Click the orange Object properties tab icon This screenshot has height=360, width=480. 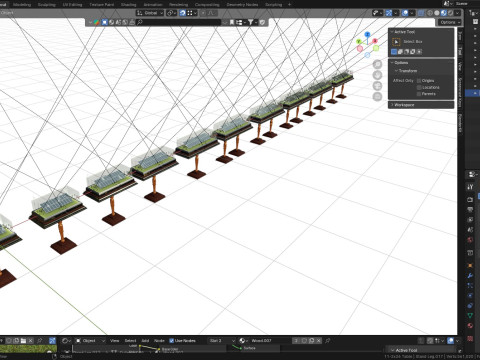(470, 265)
